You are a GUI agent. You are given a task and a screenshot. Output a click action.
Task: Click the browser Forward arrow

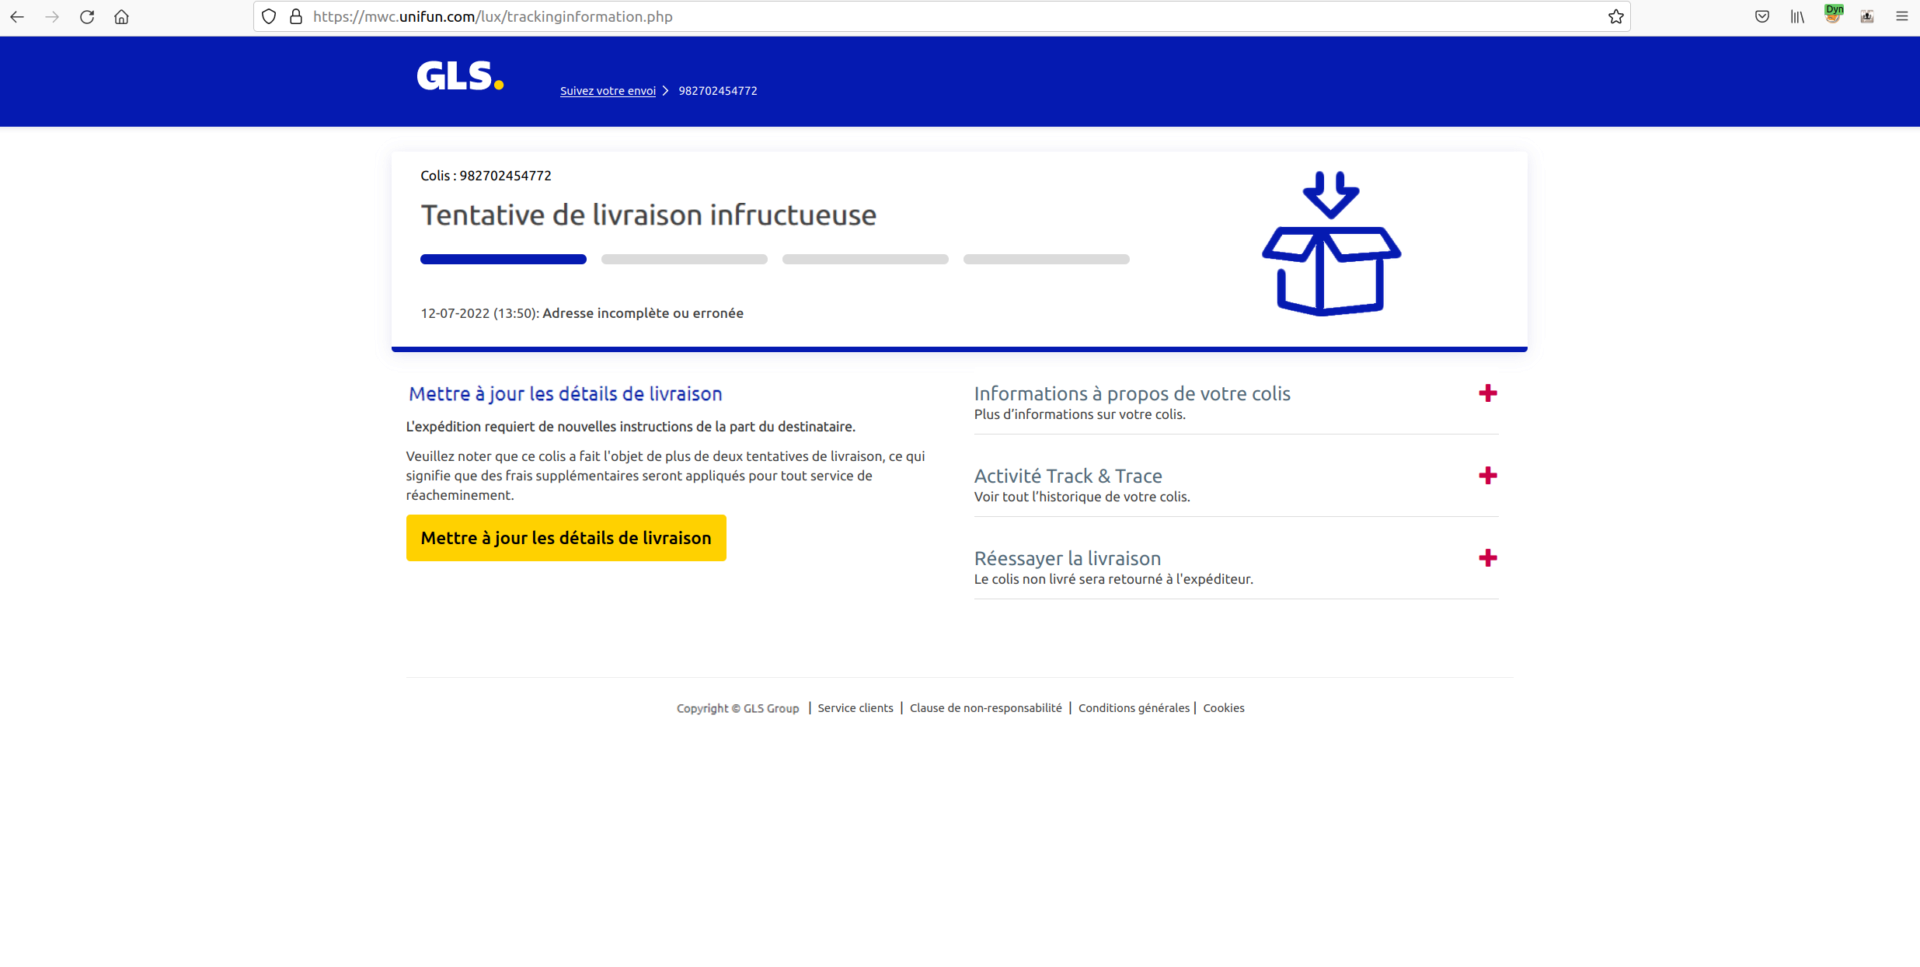click(x=52, y=17)
